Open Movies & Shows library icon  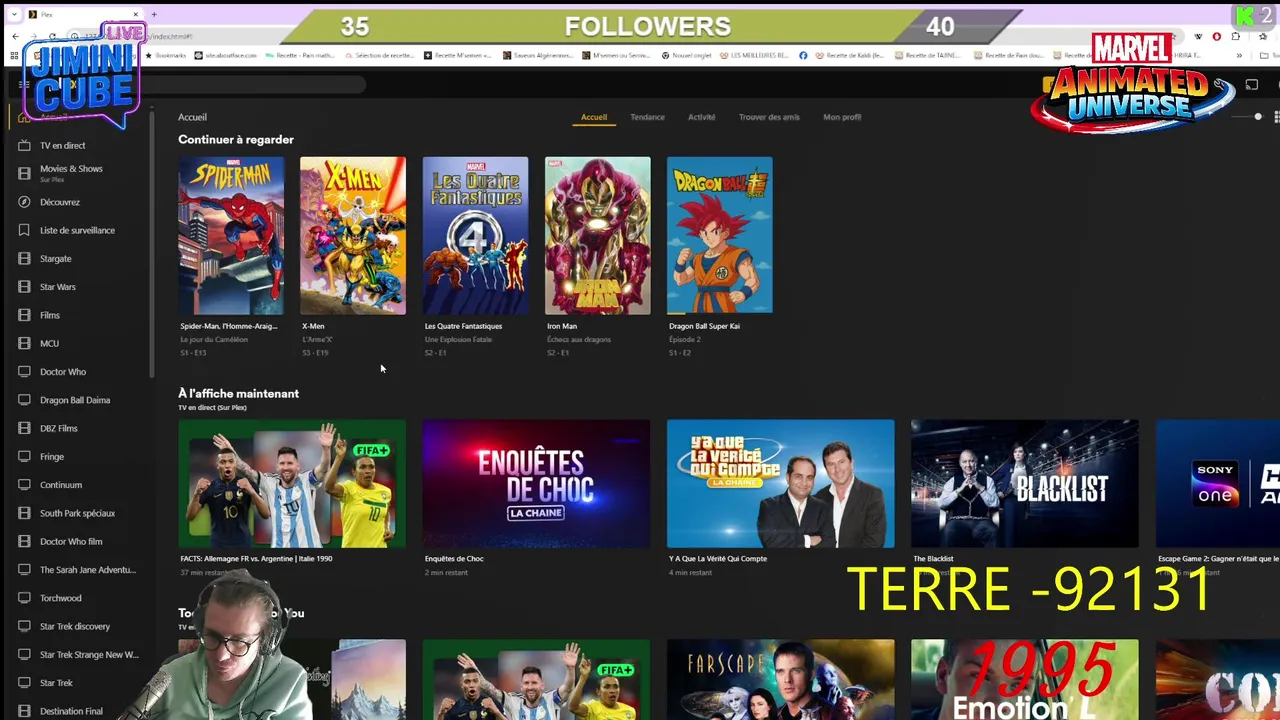pos(24,173)
